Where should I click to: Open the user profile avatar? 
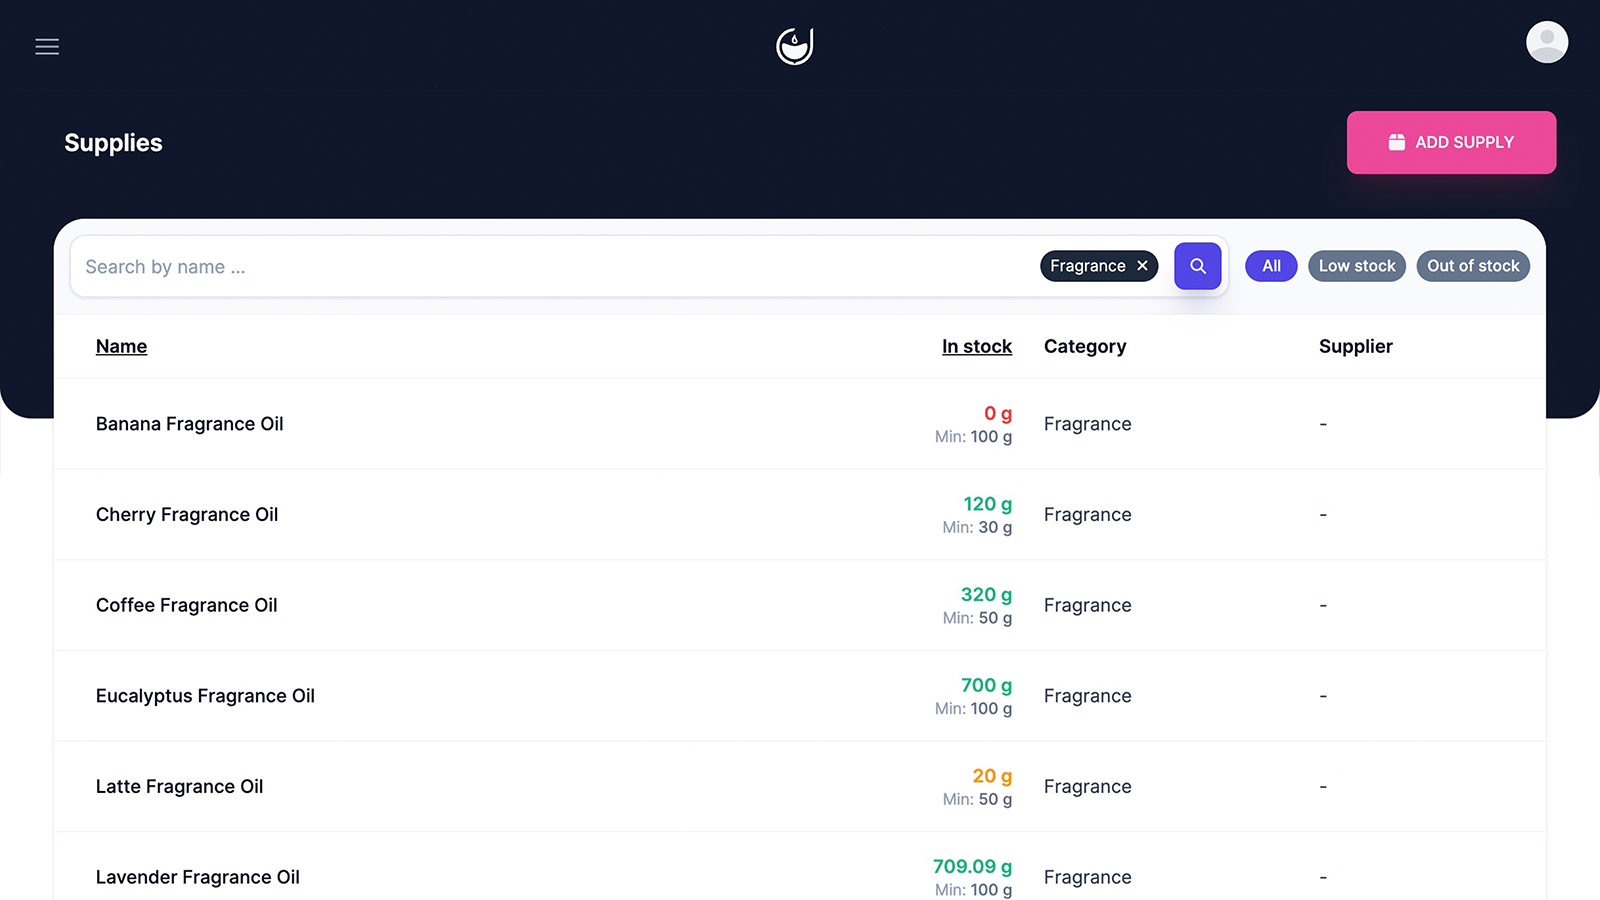pos(1547,42)
